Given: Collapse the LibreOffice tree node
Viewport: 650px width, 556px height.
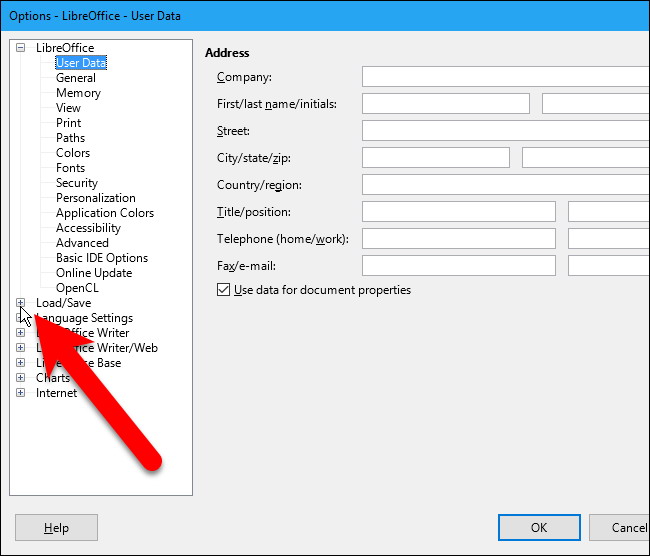Looking at the screenshot, I should pos(21,48).
